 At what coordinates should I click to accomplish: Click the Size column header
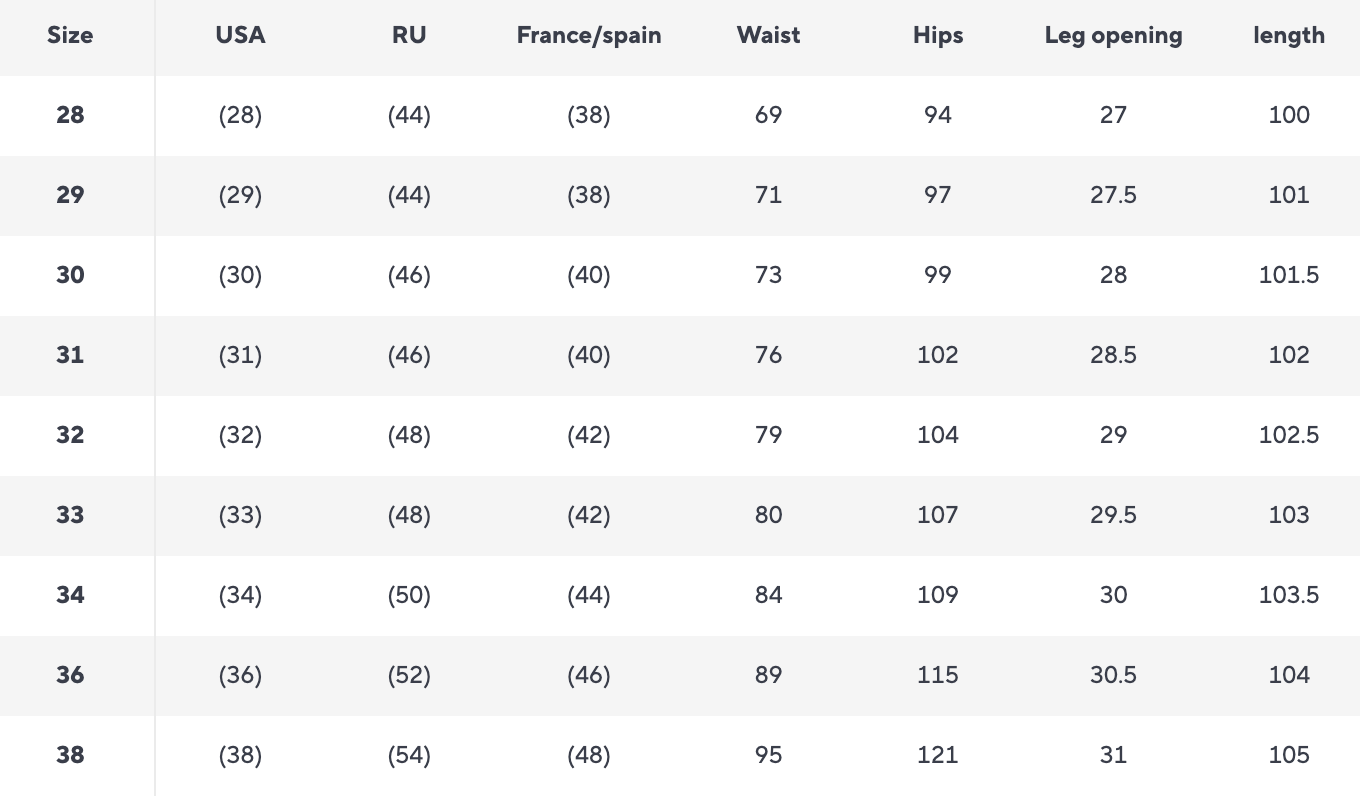pyautogui.click(x=70, y=35)
